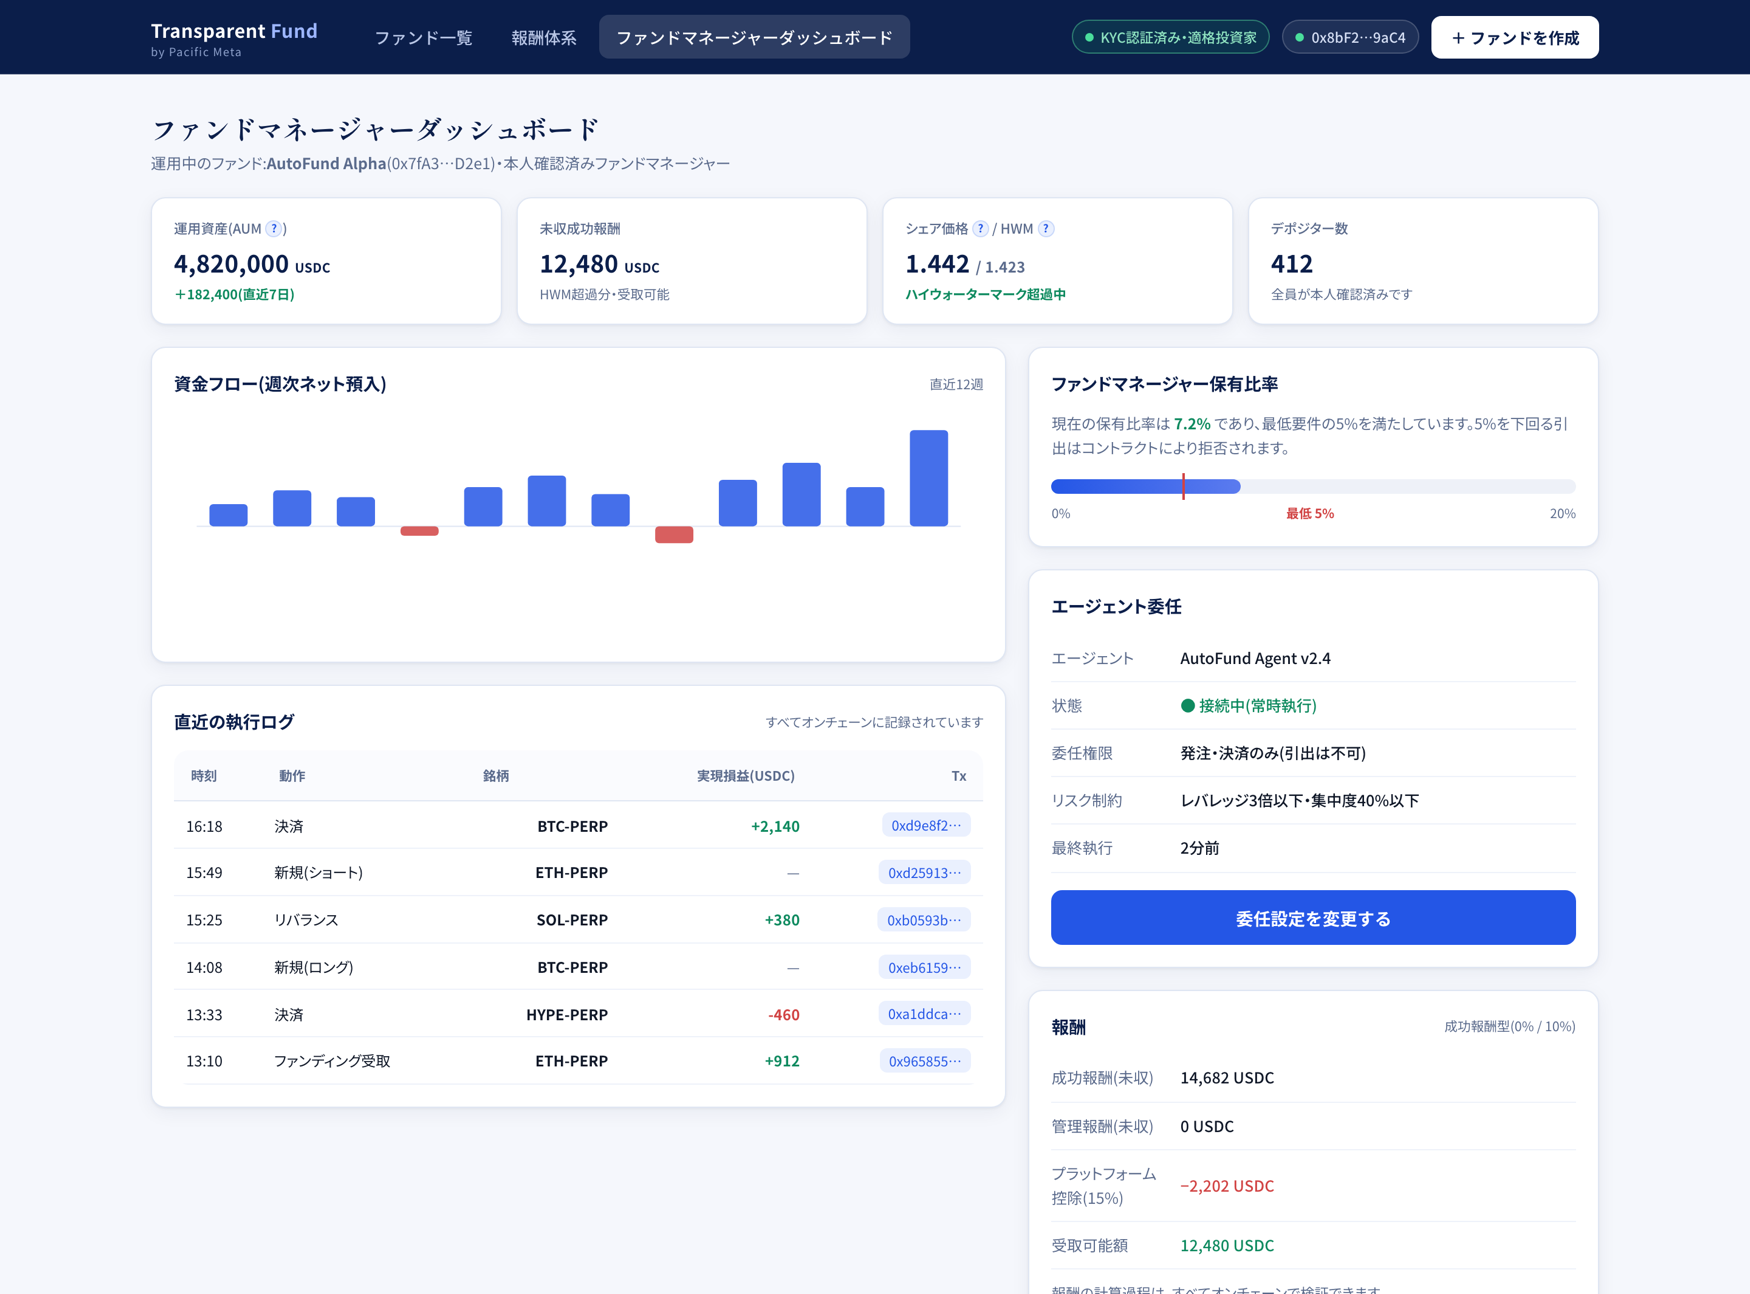Click the HWM help question-mark icon
The height and width of the screenshot is (1294, 1750).
click(x=1046, y=229)
